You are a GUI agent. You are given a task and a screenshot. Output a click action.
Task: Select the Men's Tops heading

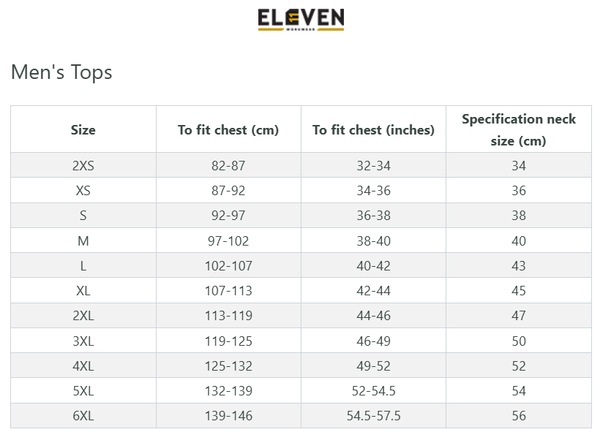tap(61, 72)
